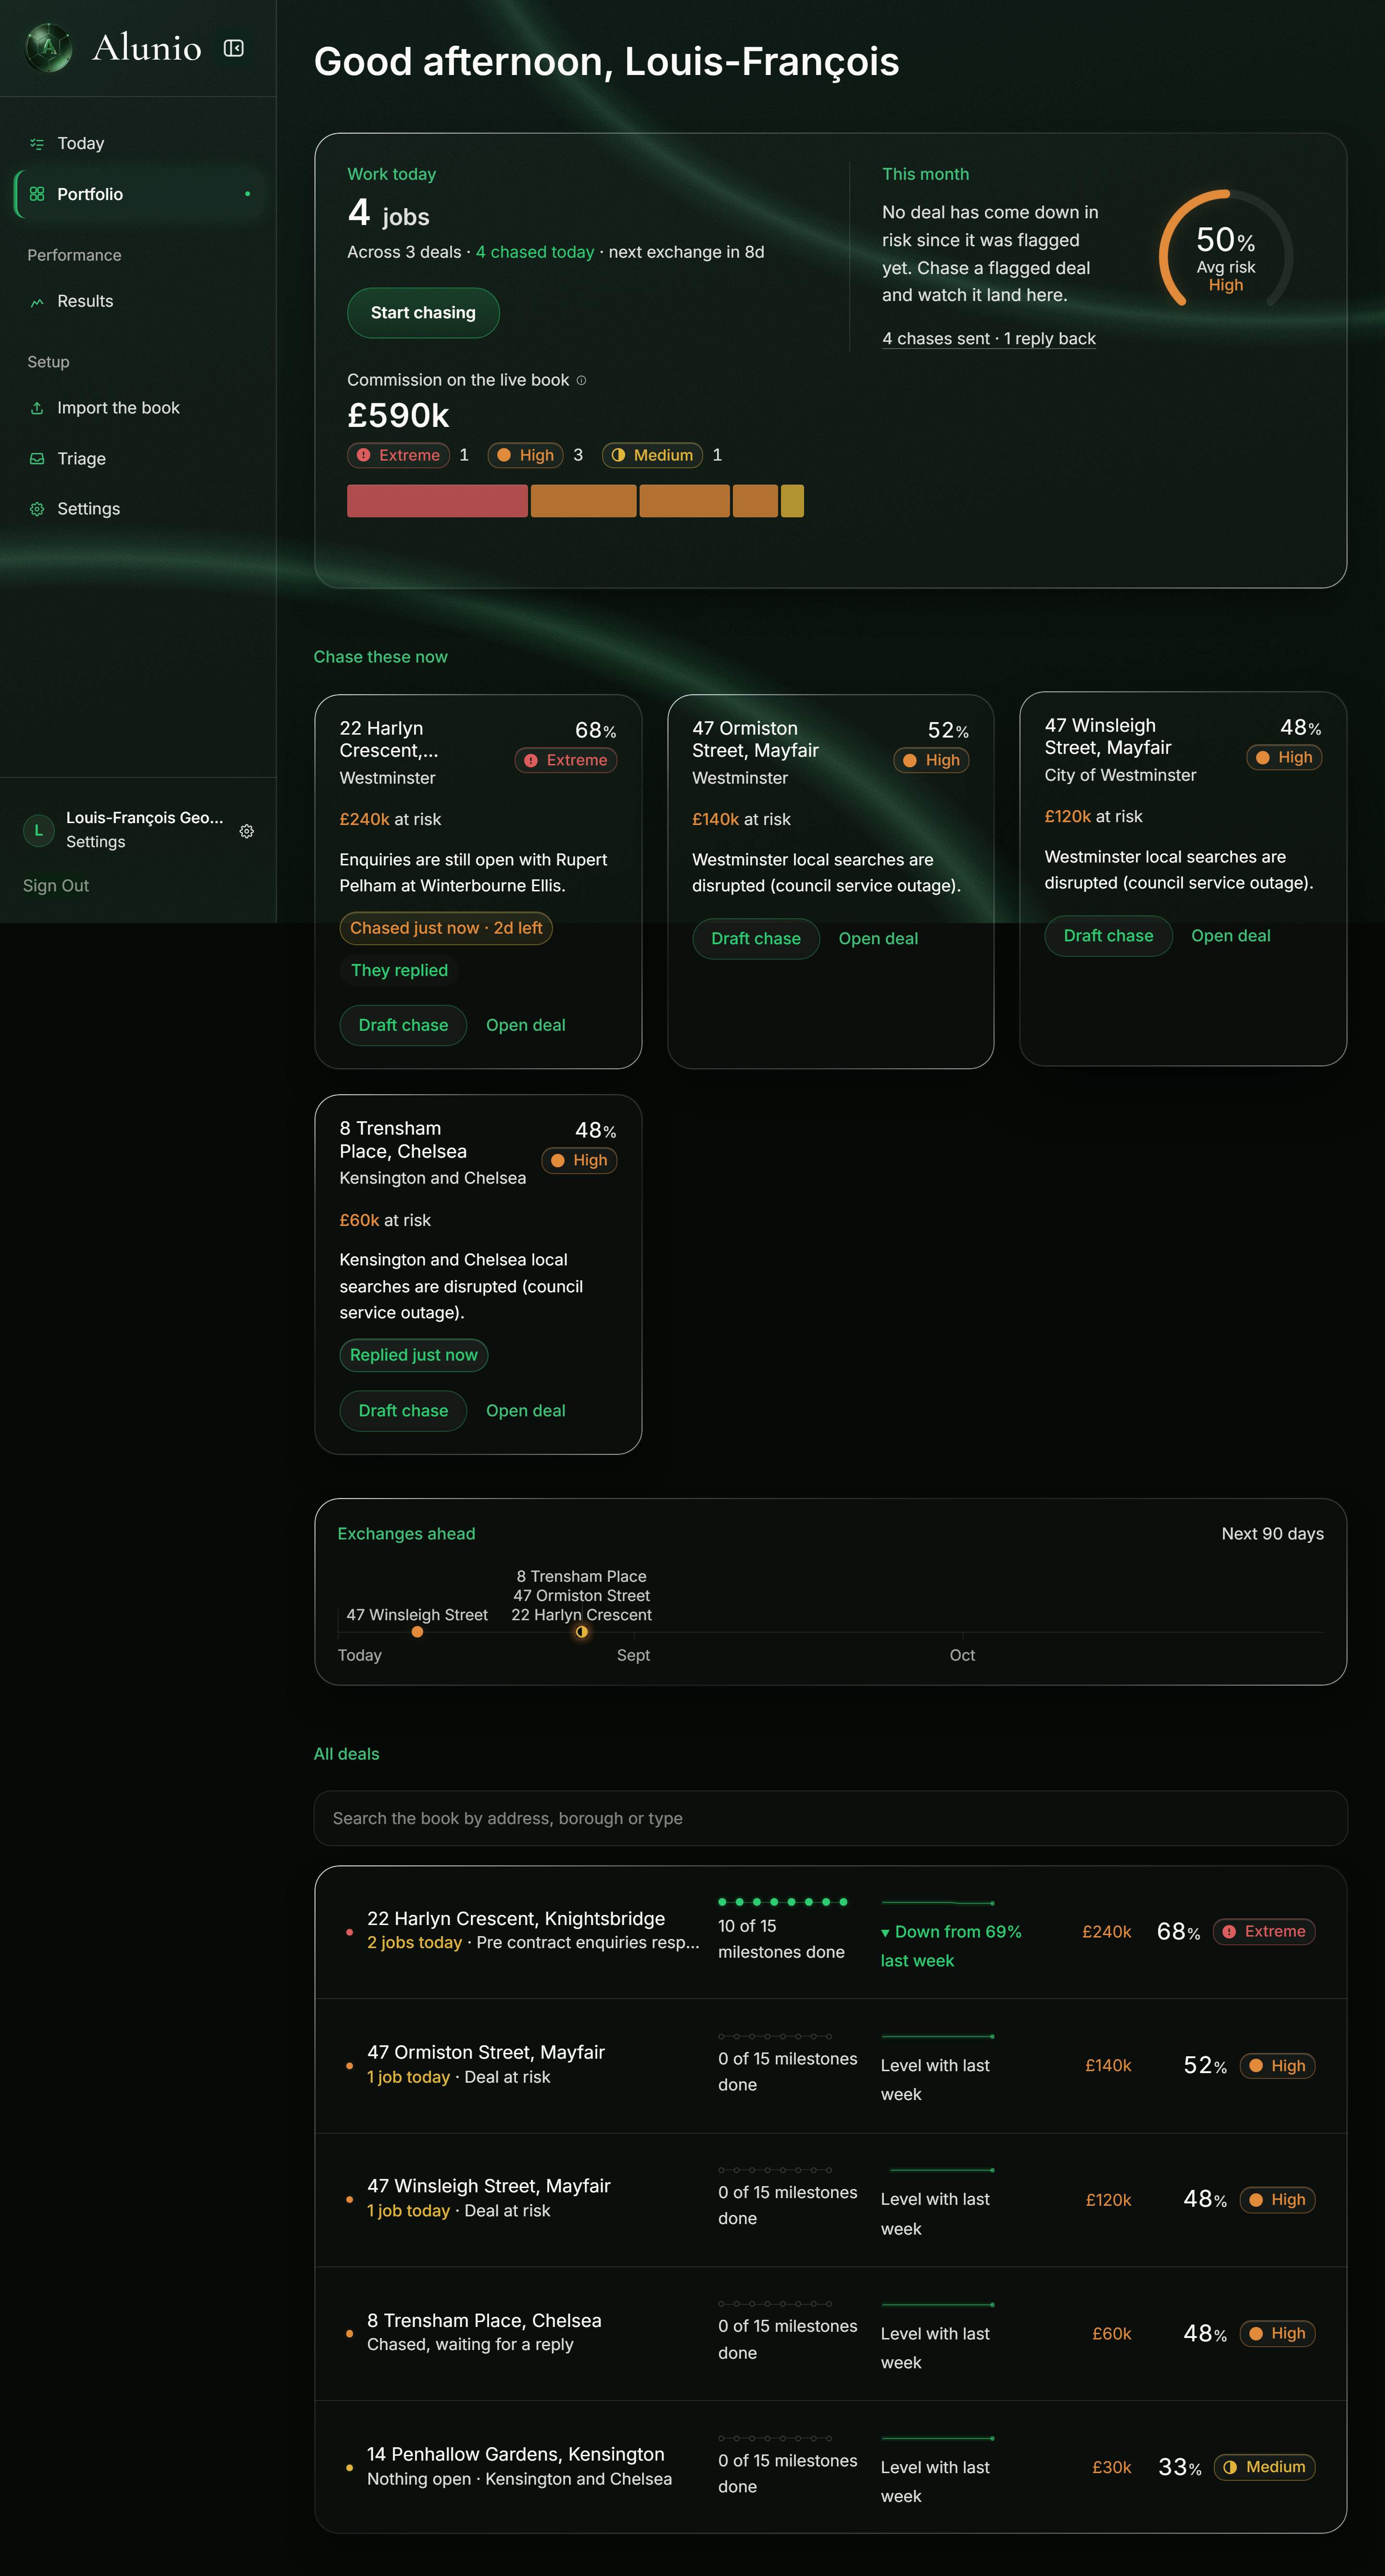Draft chase for 47 Winsleigh Street

tap(1108, 936)
